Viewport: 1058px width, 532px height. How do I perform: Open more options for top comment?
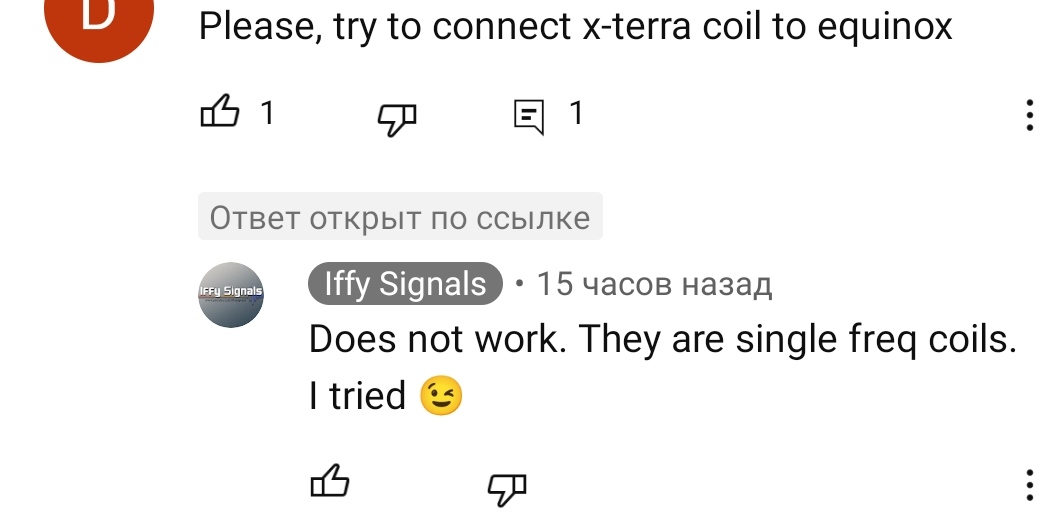click(1029, 115)
